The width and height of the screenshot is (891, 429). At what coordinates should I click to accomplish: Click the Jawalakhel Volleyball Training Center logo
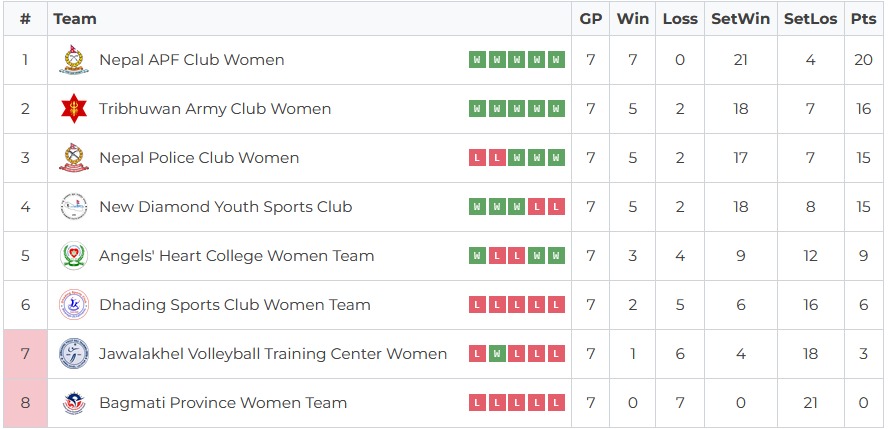pyautogui.click(x=73, y=354)
